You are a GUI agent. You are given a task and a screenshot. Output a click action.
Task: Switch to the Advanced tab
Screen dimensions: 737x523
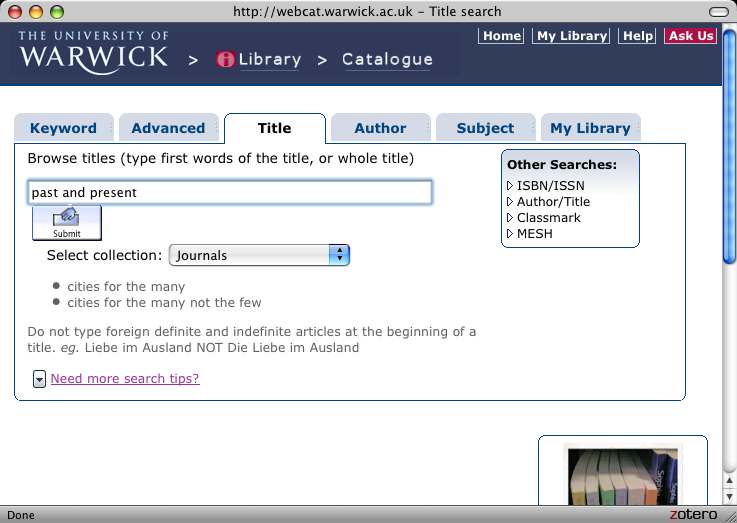tap(168, 128)
